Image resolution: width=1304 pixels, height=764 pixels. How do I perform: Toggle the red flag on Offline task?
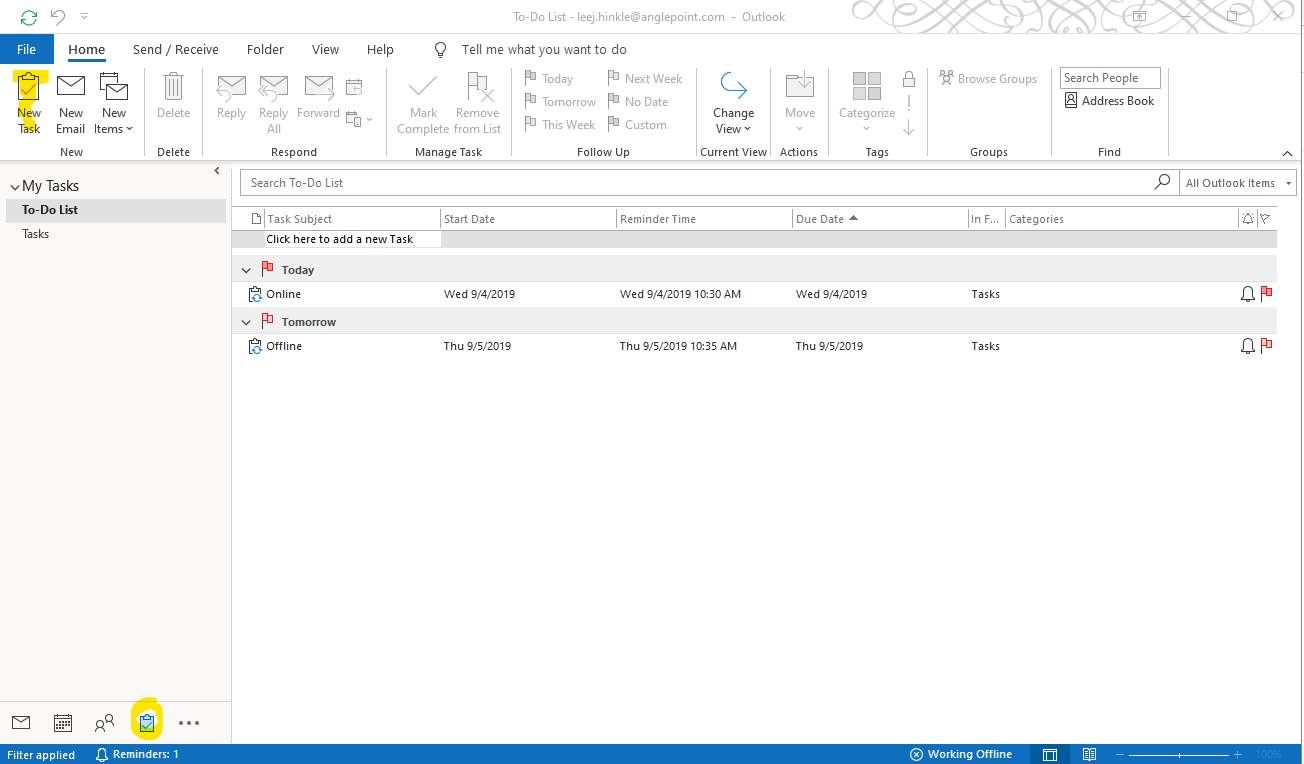(x=1266, y=346)
